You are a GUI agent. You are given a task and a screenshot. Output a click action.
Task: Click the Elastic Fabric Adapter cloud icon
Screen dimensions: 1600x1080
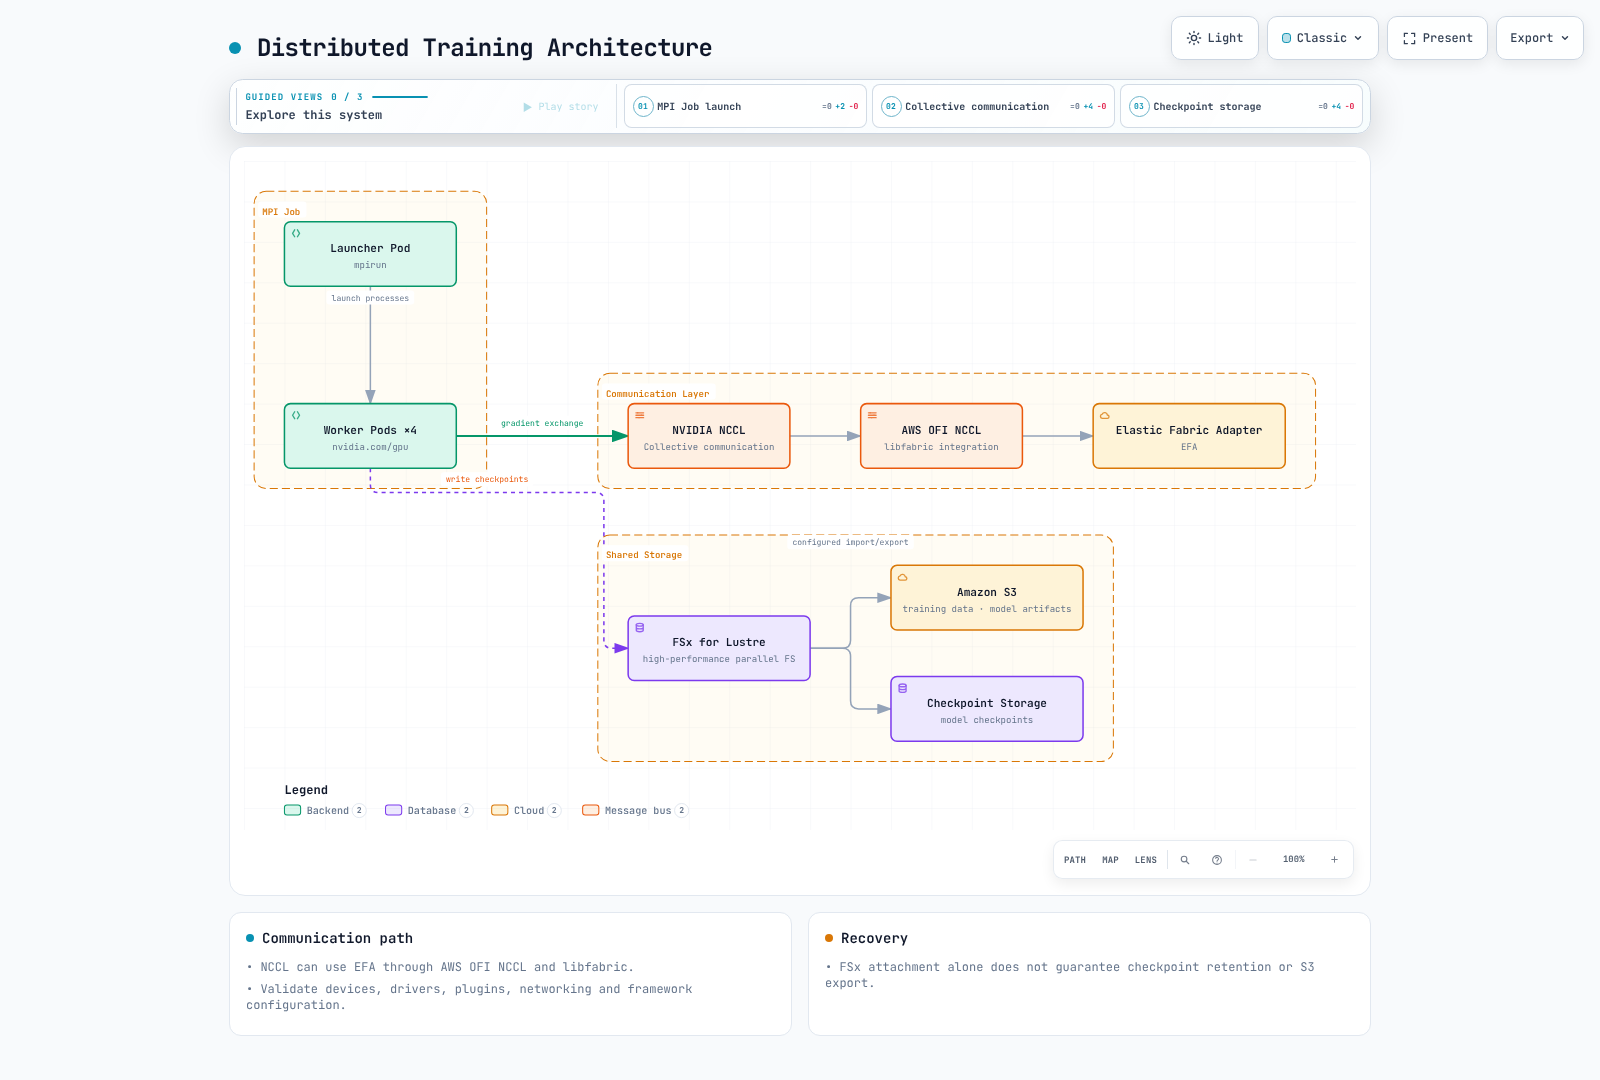(1105, 415)
